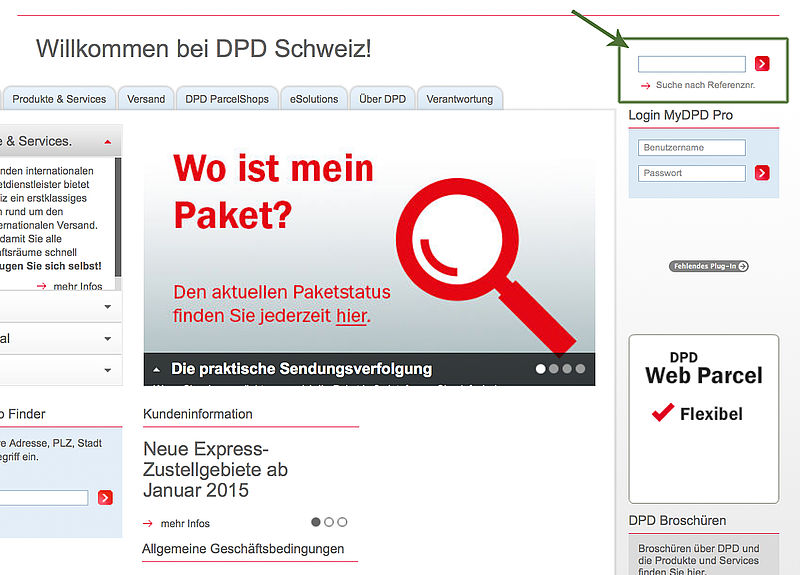This screenshot has width=800, height=575.
Task: Expand the first collapsed accordion row below mehr Infos
Action: [107, 307]
